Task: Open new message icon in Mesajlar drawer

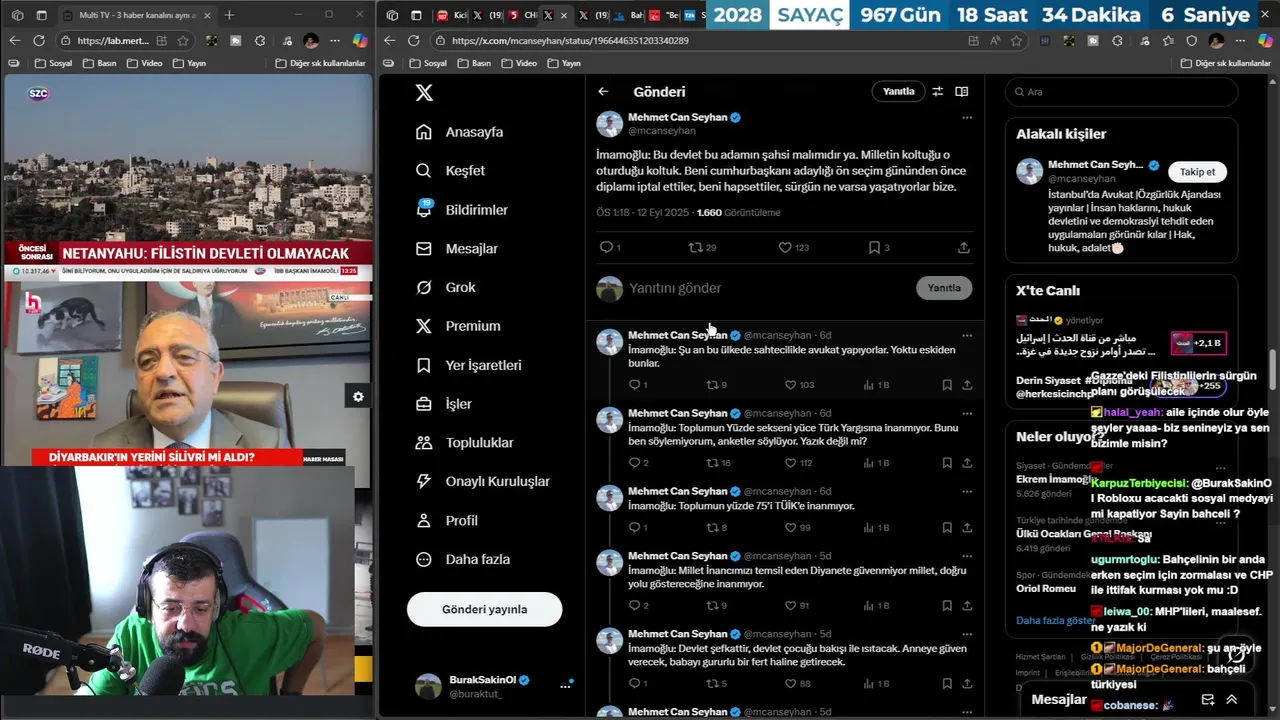Action: tap(1208, 700)
